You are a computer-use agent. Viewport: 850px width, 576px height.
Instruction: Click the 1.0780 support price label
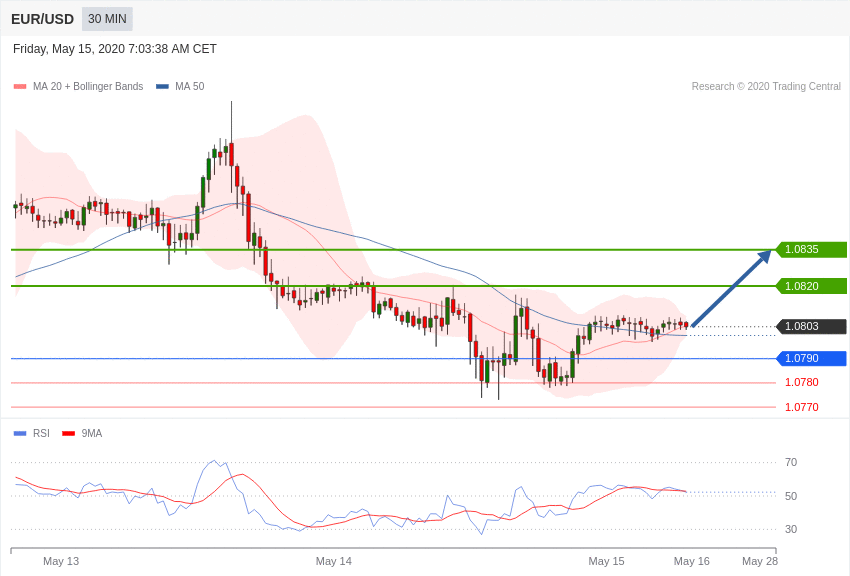pos(802,382)
